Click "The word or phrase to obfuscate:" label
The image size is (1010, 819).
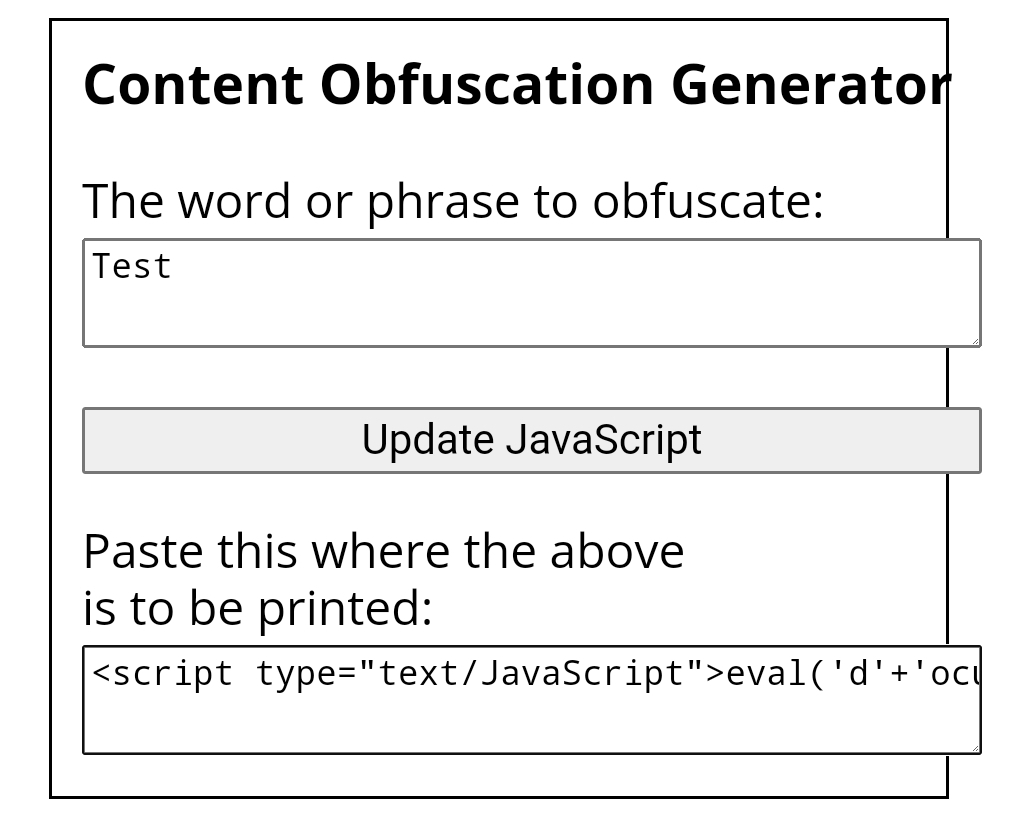pos(453,202)
